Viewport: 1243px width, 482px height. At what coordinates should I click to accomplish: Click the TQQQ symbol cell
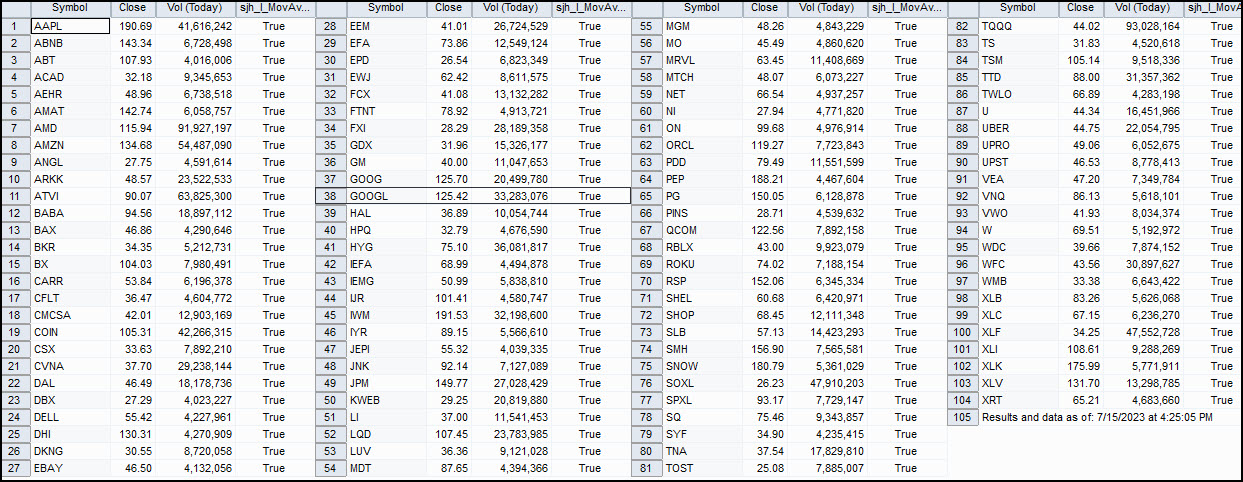coord(1017,26)
